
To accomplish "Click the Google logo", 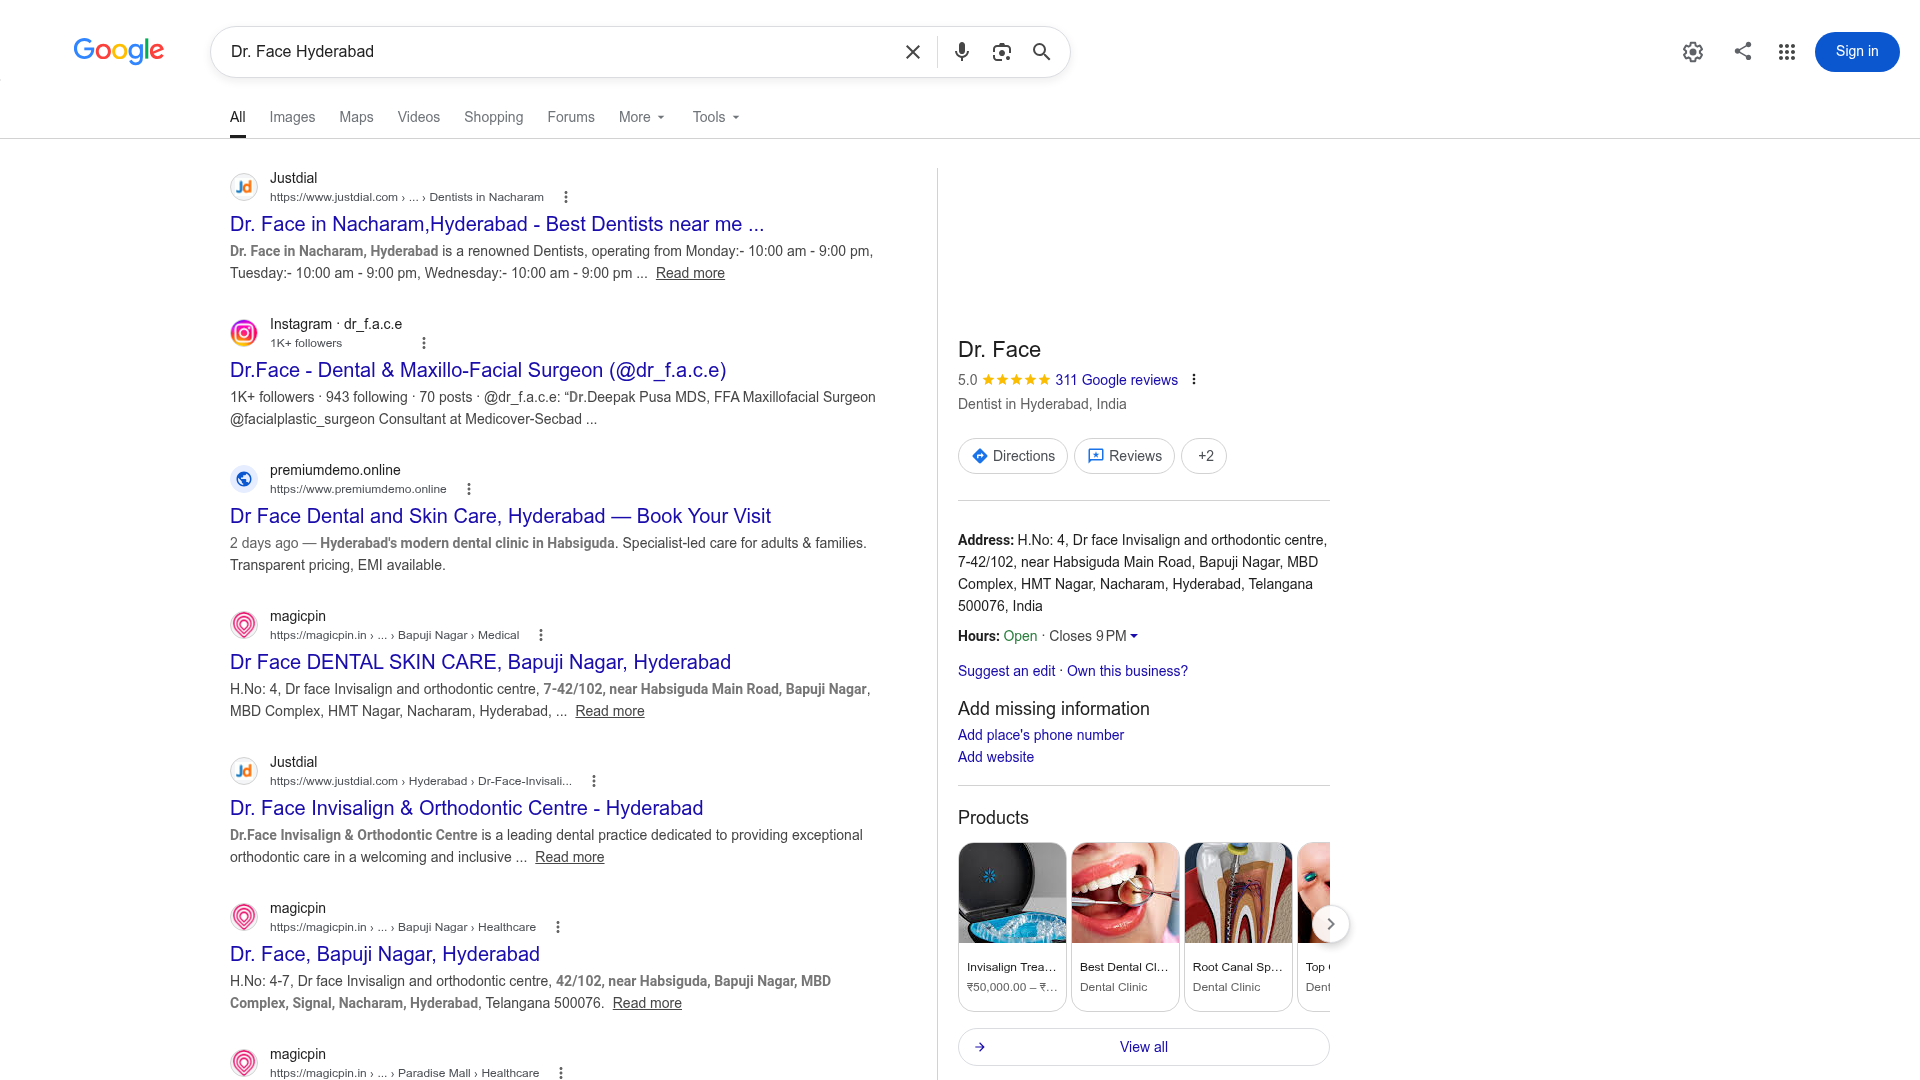I will [118, 51].
